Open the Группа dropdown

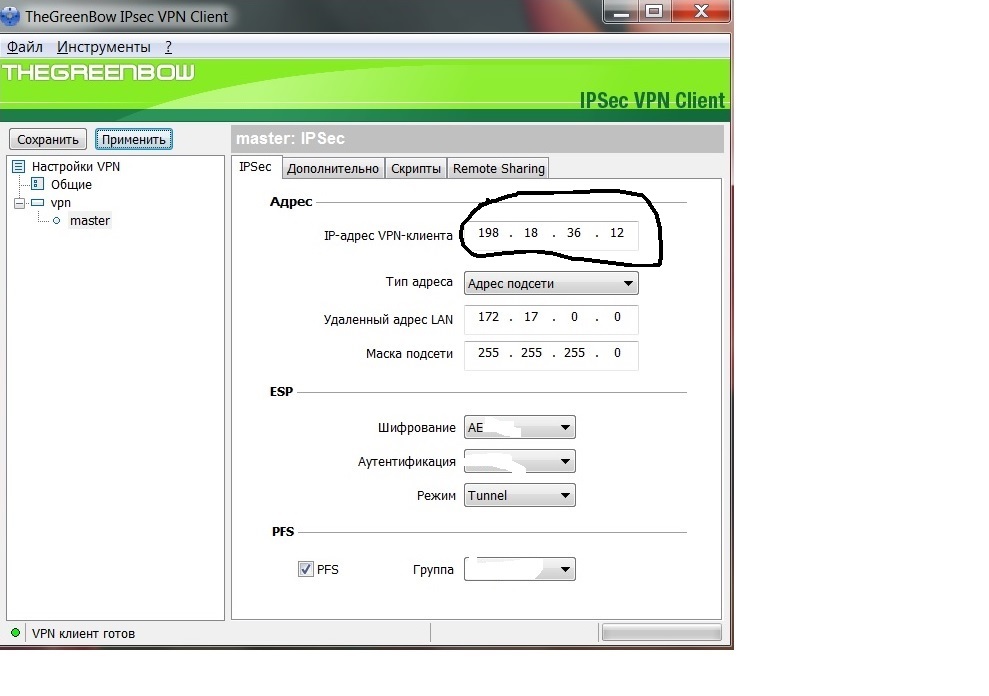point(520,569)
